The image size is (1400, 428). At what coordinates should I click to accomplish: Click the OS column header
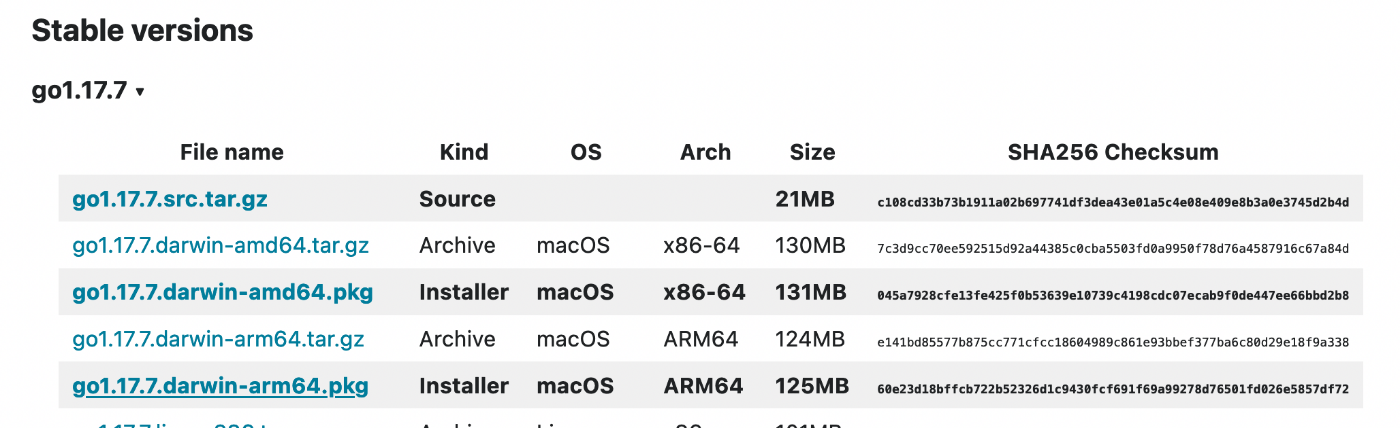point(586,153)
